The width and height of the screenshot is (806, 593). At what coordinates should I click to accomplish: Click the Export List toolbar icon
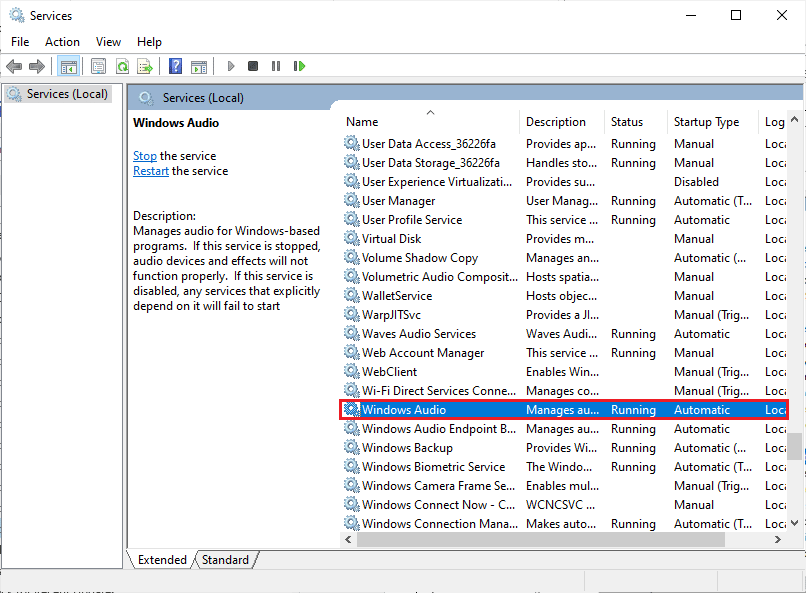[145, 66]
